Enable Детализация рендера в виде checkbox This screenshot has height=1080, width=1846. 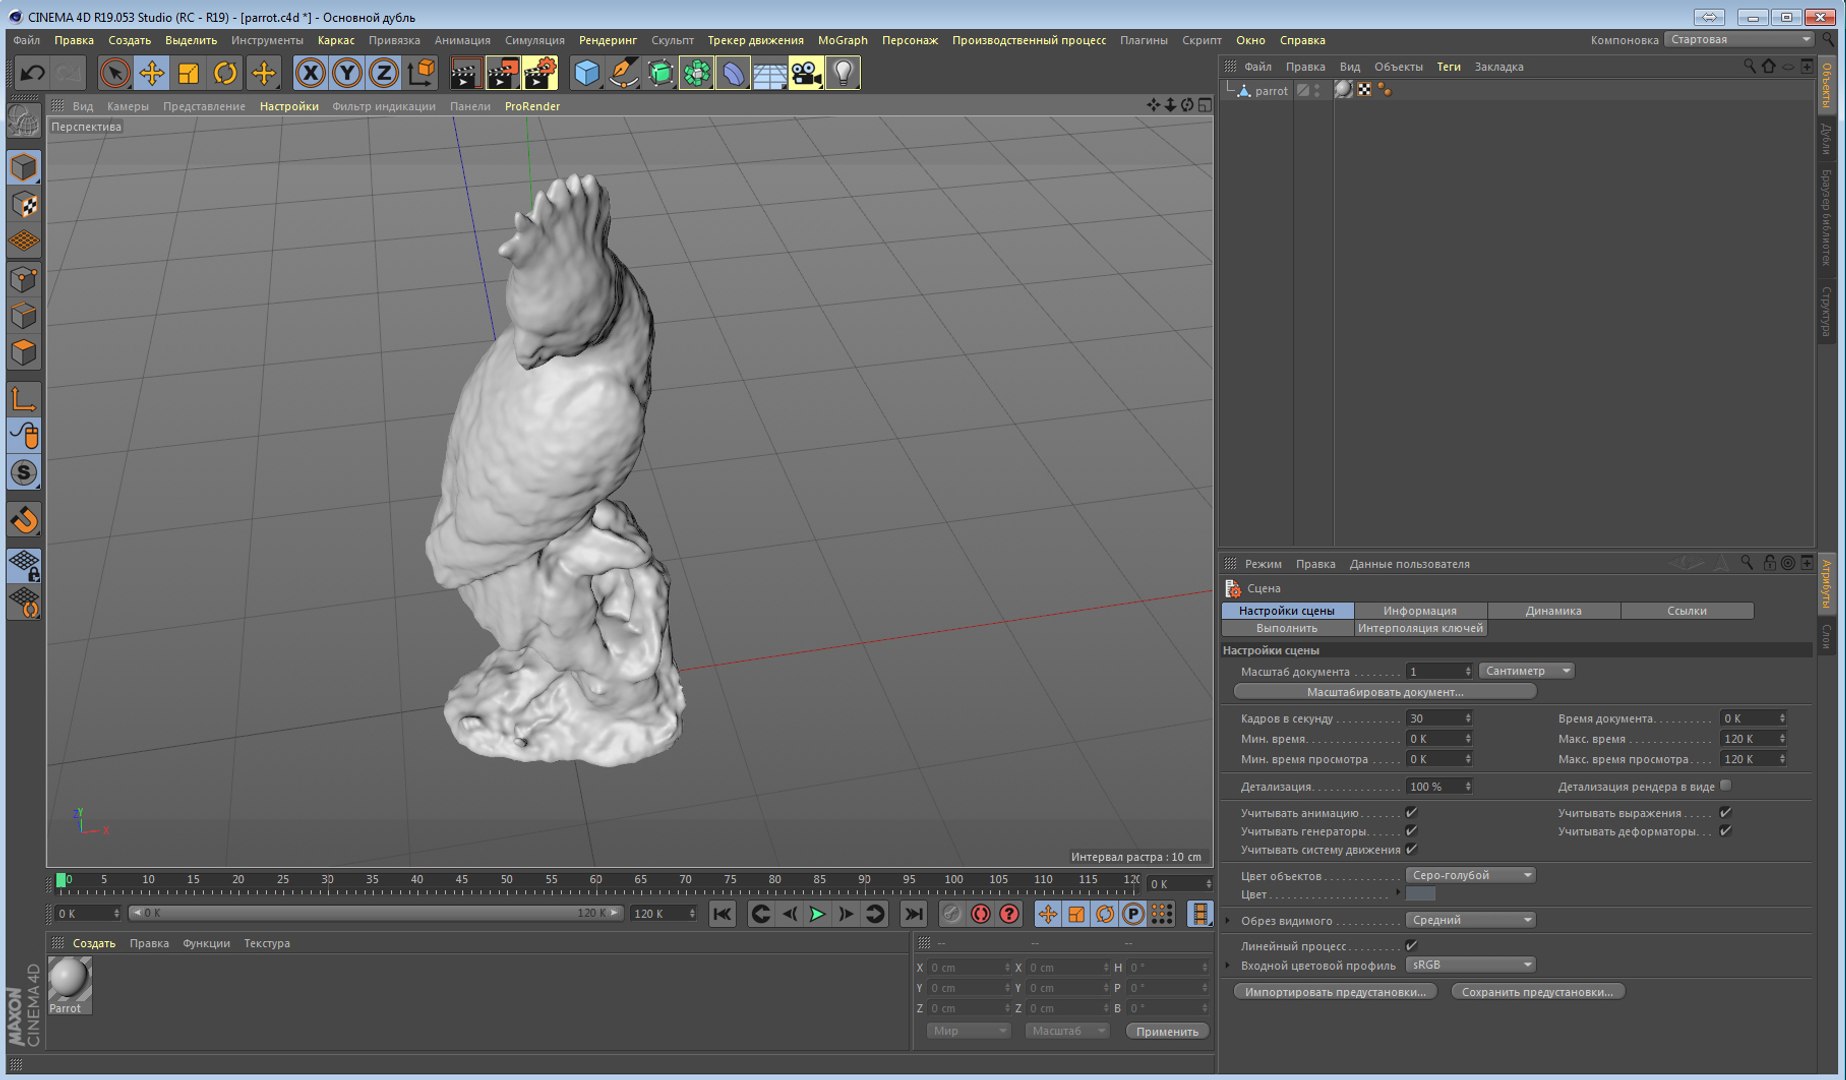(1725, 786)
